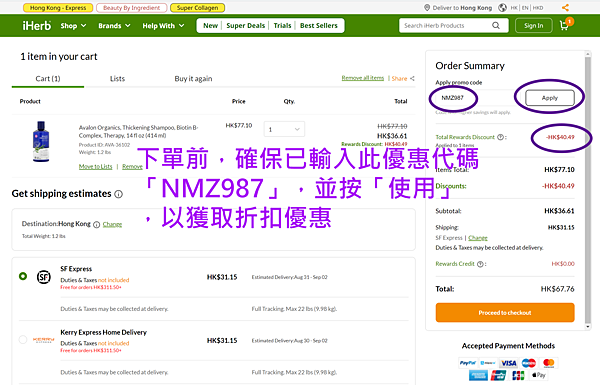Click the Apple Pay payment icon

539,375
